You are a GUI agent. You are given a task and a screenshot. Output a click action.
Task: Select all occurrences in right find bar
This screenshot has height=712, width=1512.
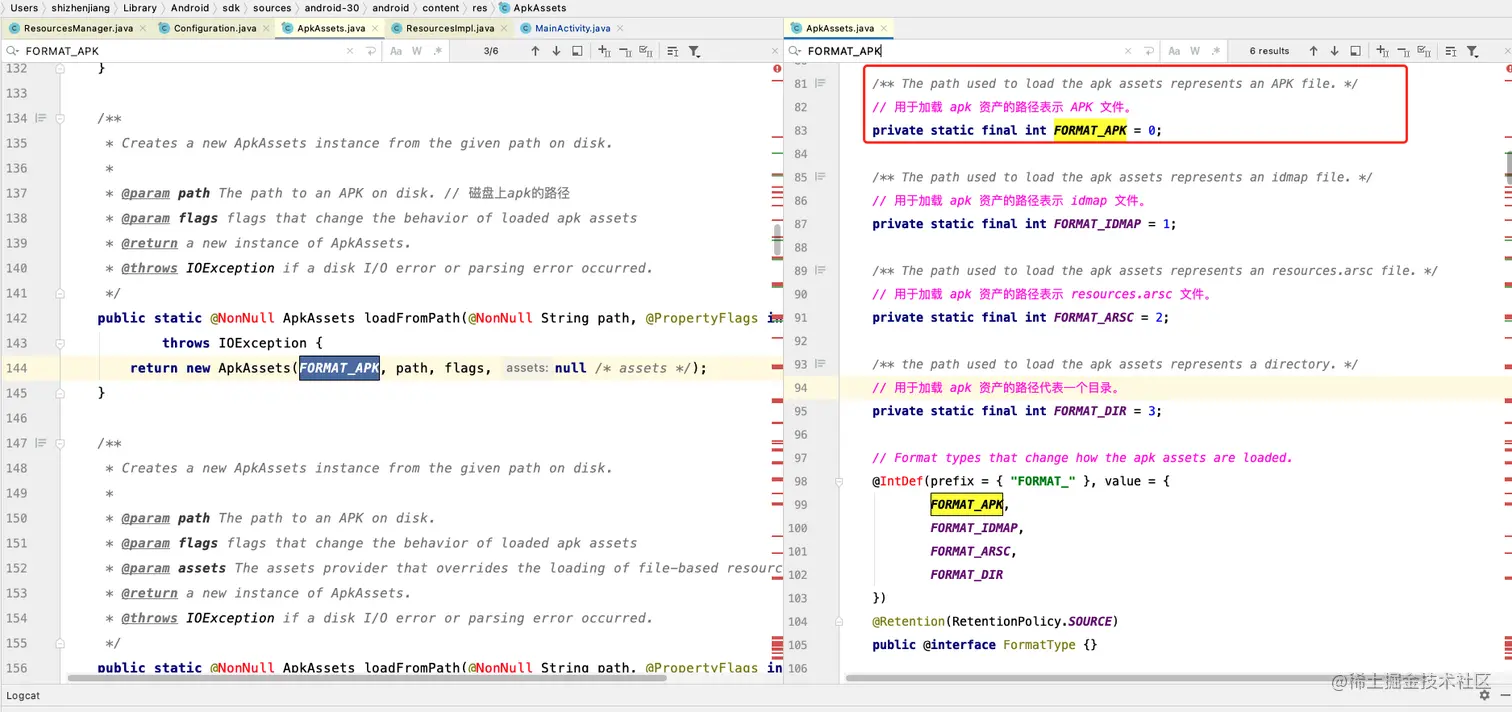pos(1424,51)
